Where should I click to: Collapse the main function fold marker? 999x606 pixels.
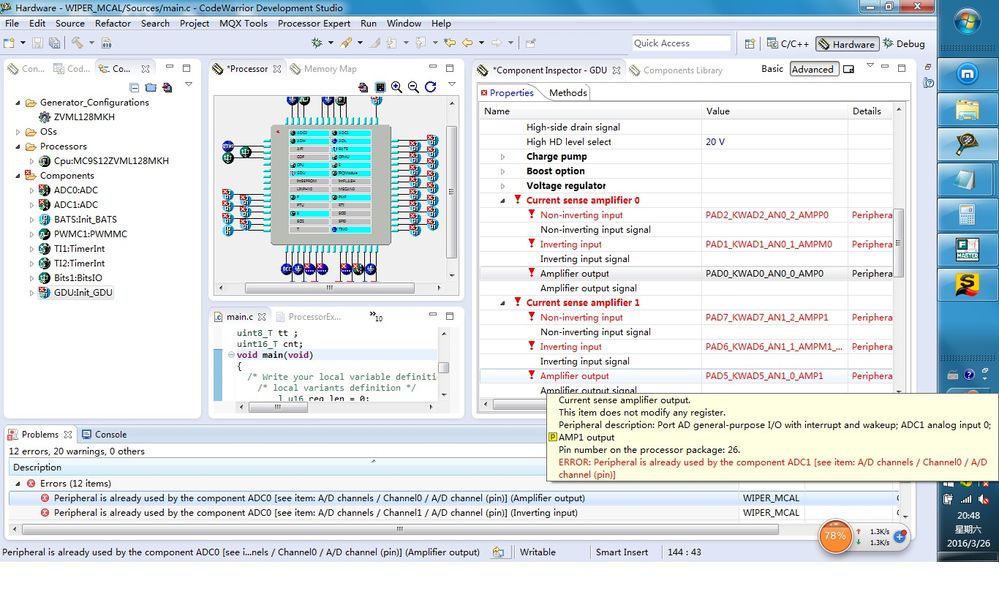coord(231,355)
